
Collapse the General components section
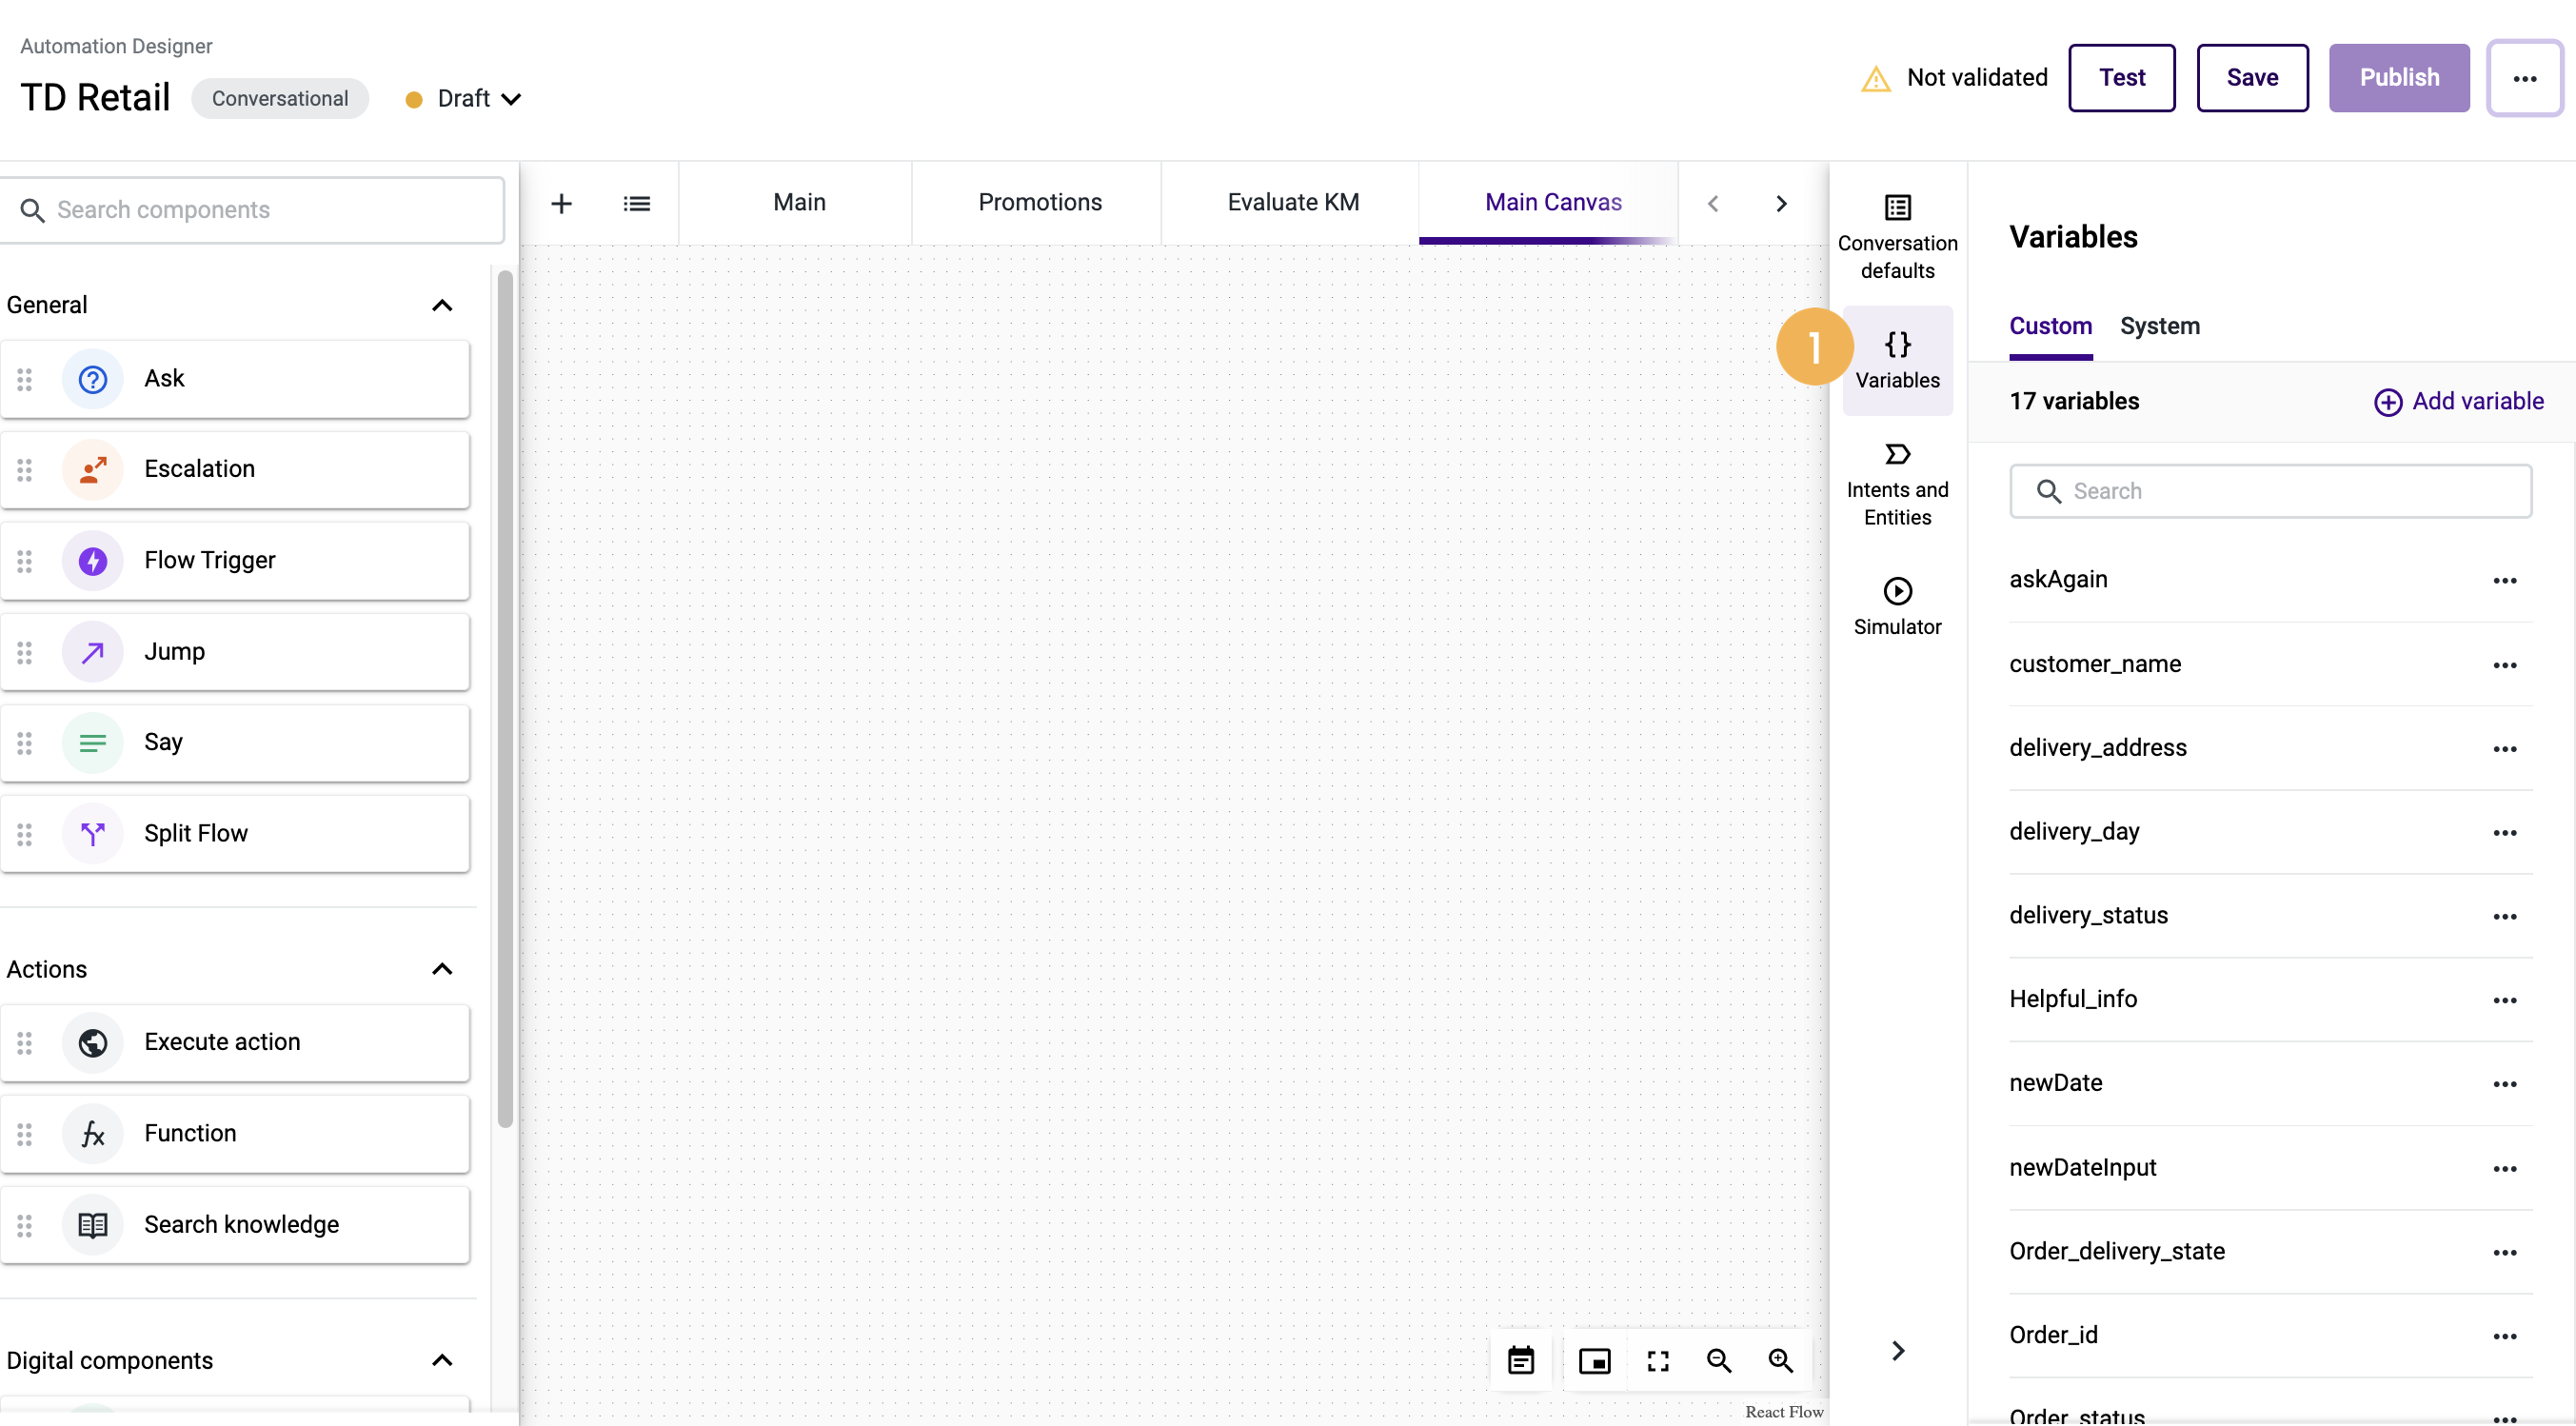click(442, 305)
